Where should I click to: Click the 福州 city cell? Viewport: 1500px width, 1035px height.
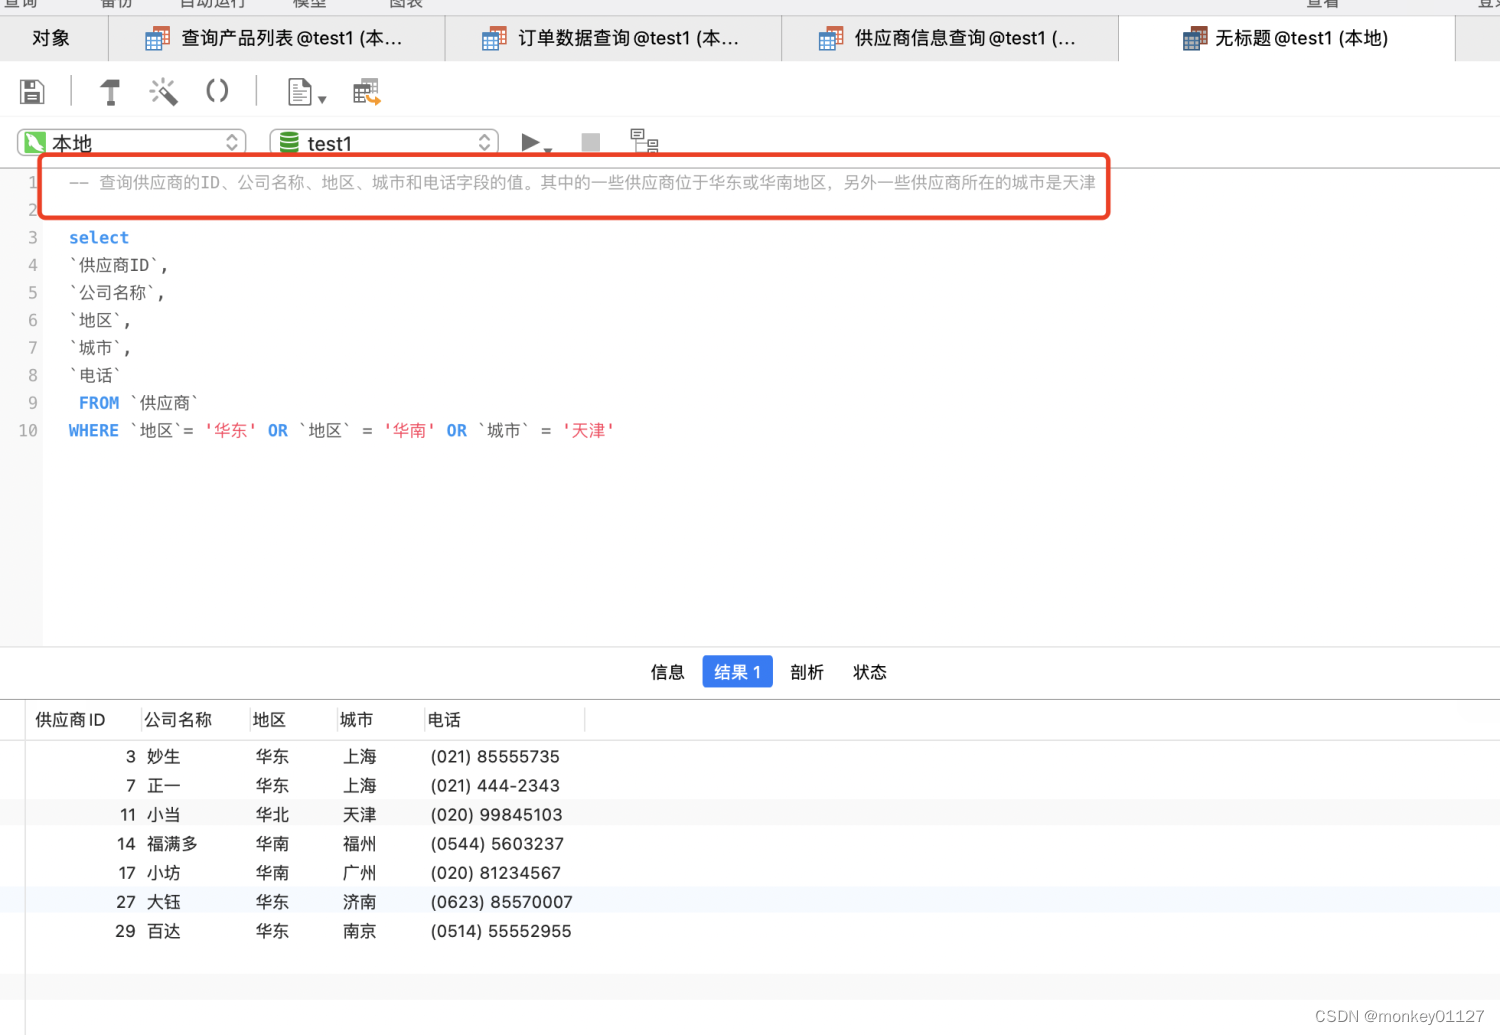click(x=360, y=844)
